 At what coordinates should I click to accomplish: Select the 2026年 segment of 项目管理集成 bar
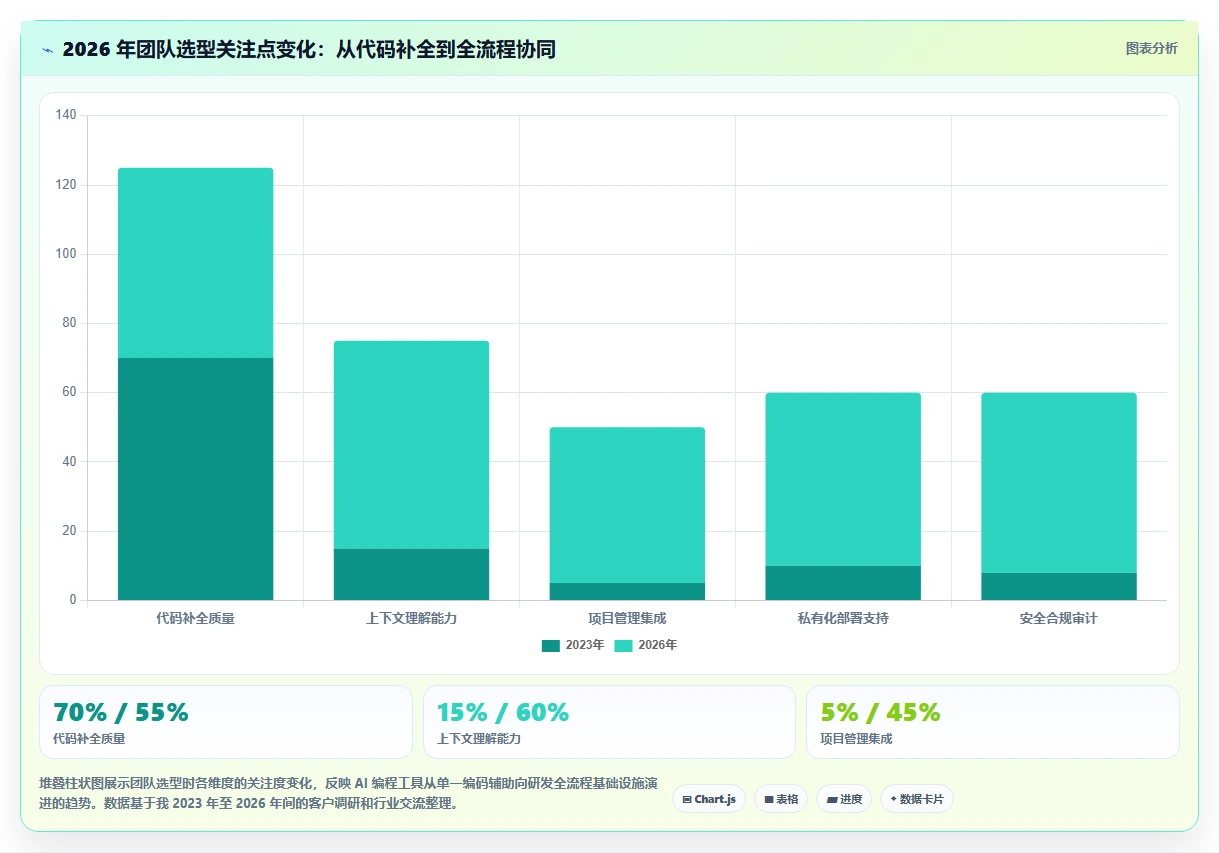coord(627,505)
